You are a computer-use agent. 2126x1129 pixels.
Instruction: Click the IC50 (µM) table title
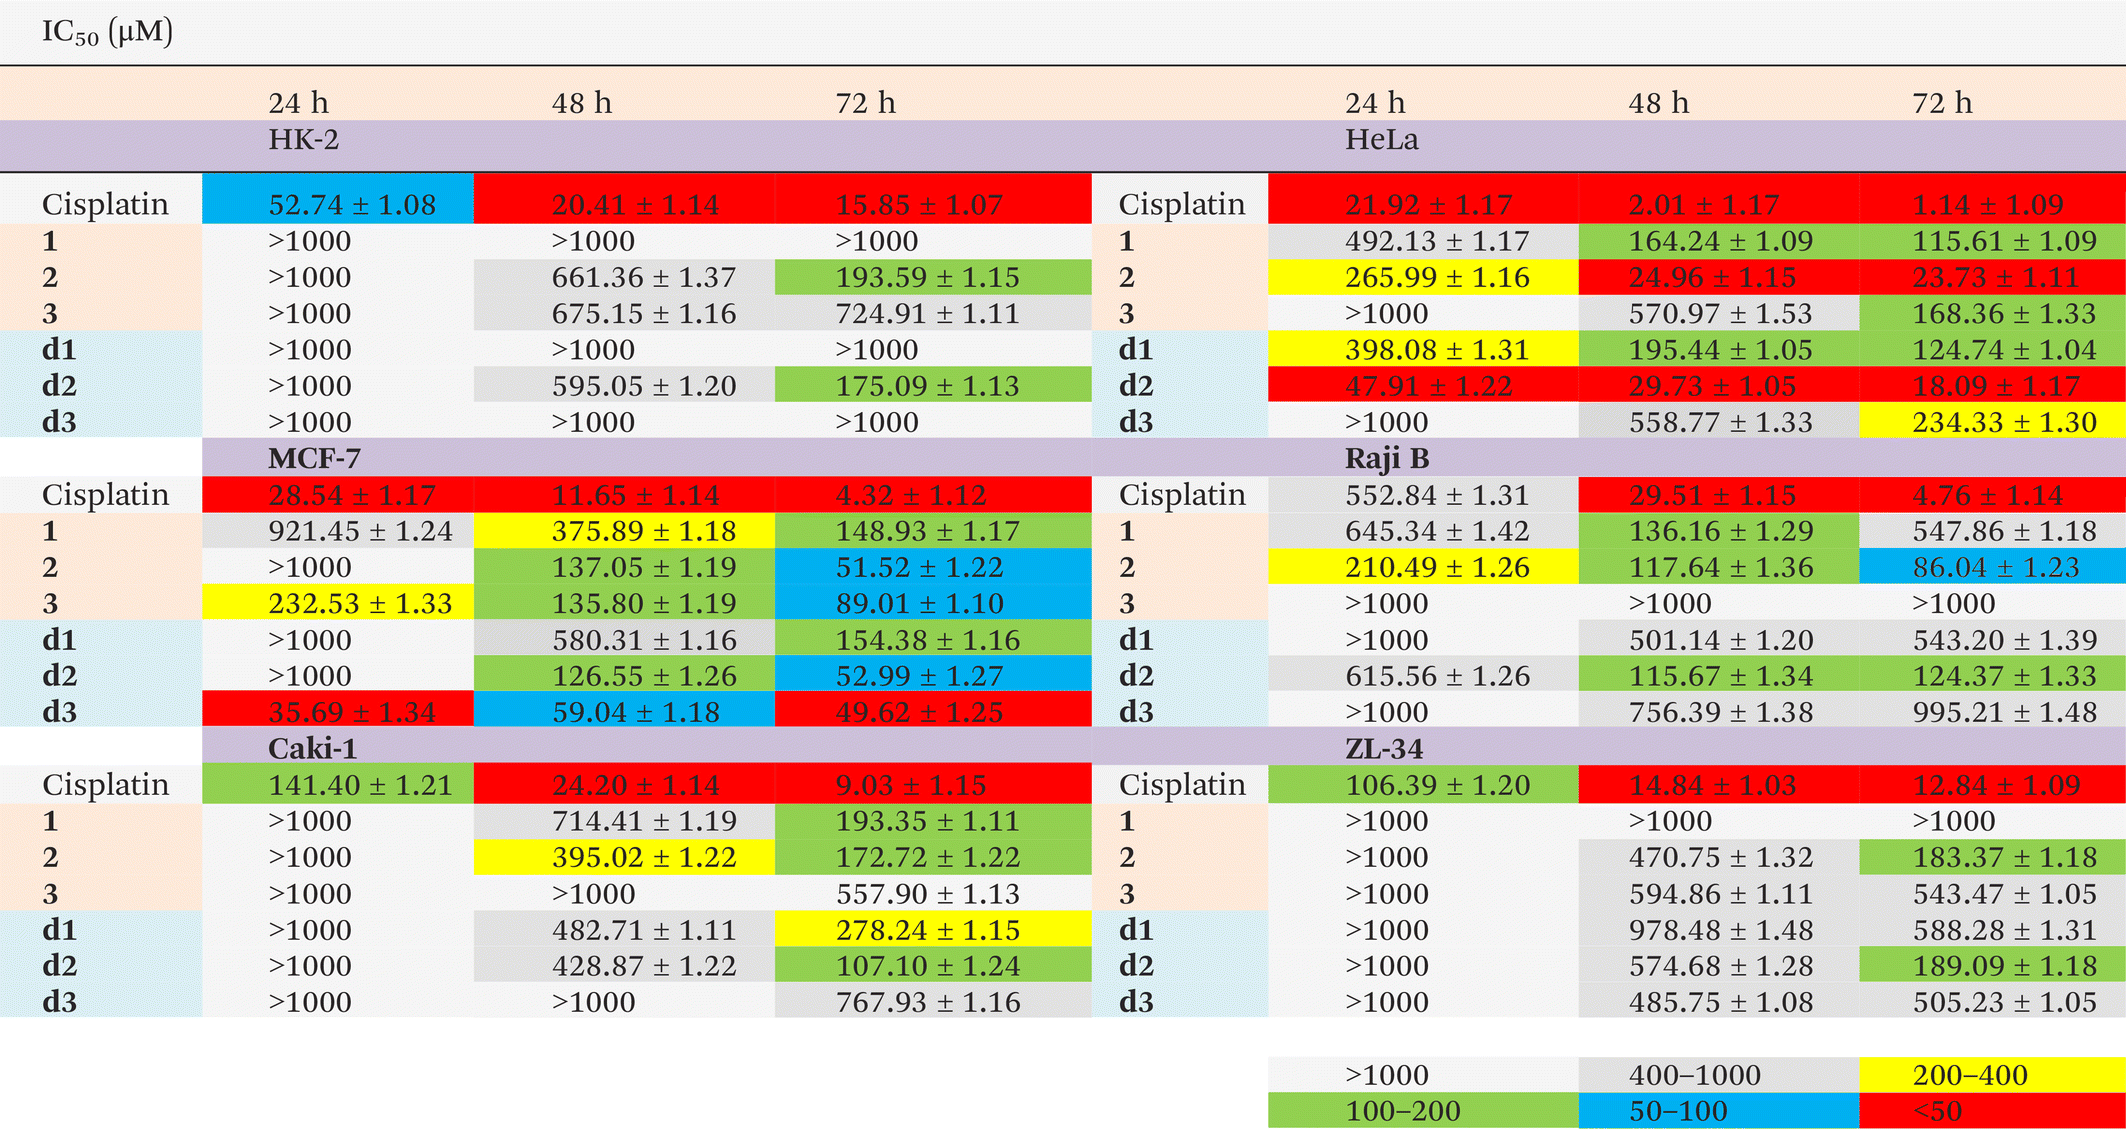point(107,32)
